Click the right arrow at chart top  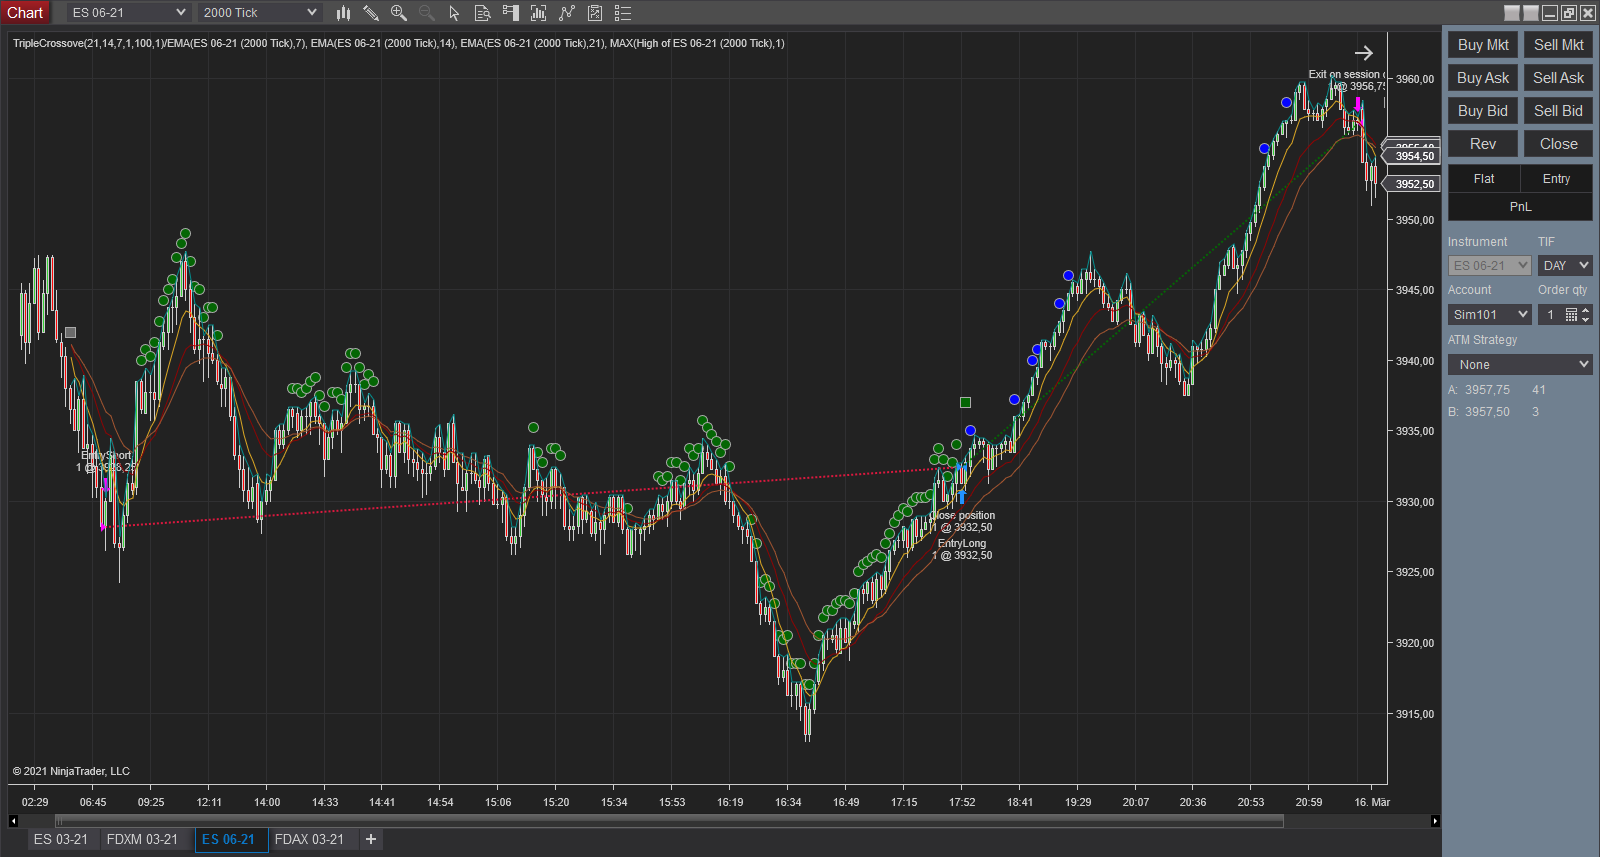[1364, 53]
